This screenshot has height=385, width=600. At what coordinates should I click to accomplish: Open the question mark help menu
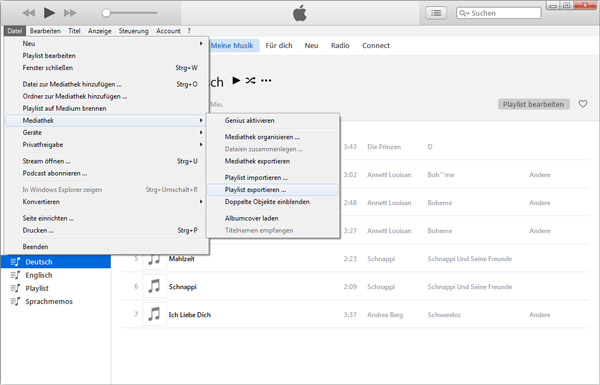tap(189, 31)
